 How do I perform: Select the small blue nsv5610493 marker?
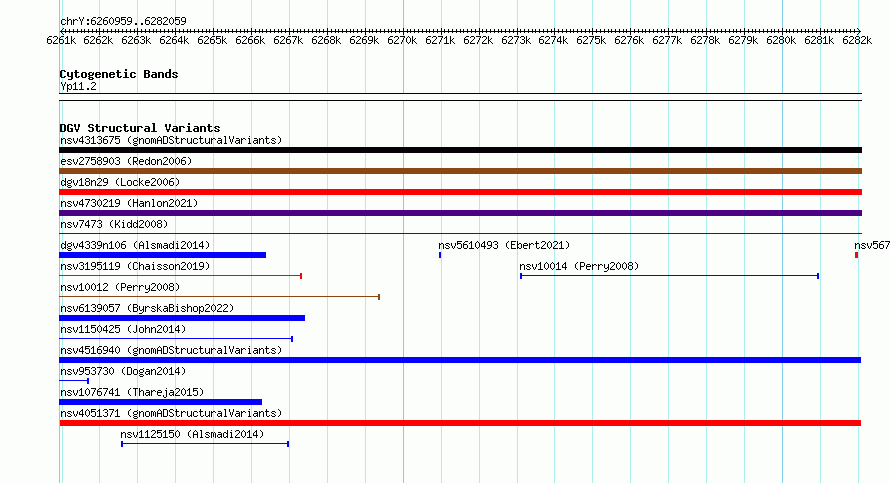click(x=440, y=255)
